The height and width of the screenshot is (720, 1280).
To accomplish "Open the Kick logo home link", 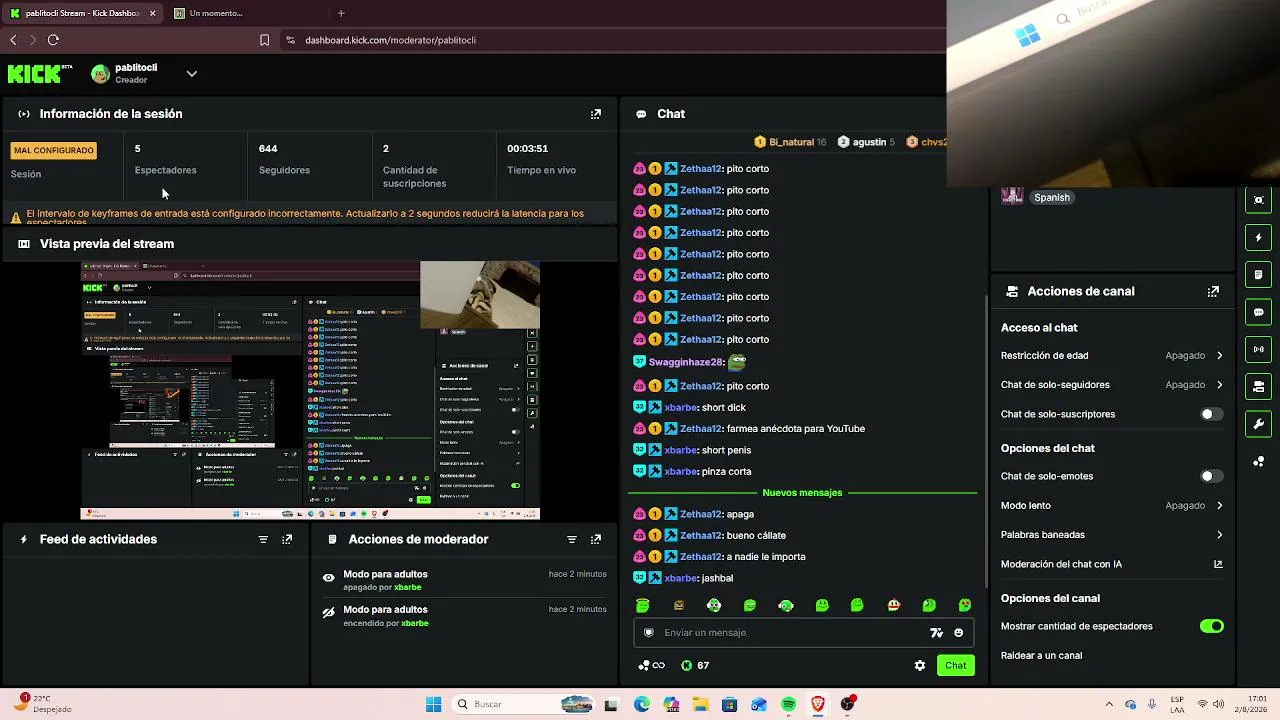I will click(x=40, y=74).
